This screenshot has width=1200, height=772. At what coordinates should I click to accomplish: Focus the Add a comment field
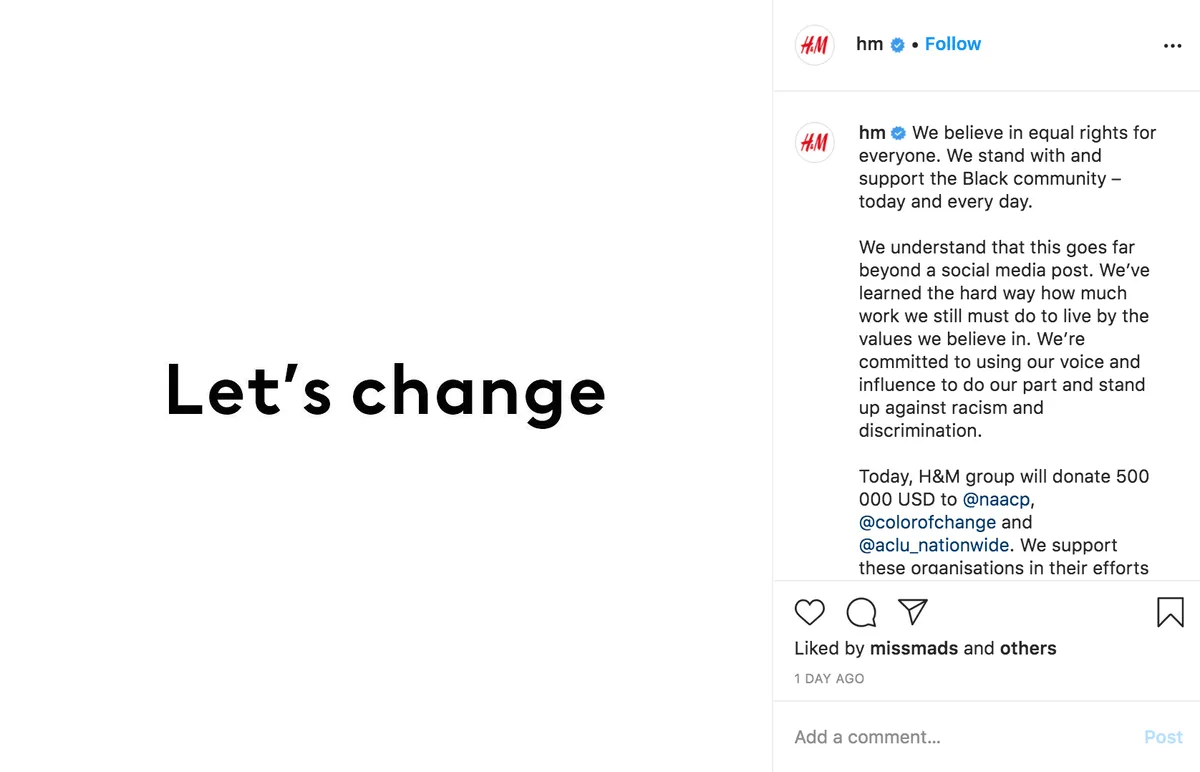tap(960, 737)
